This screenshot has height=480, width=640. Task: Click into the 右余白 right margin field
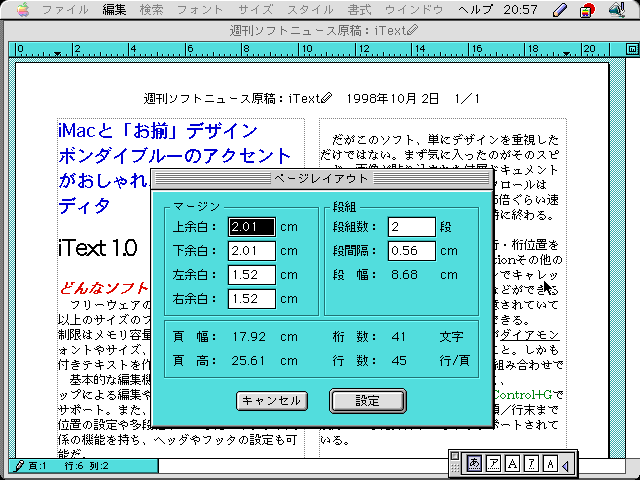coord(251,299)
